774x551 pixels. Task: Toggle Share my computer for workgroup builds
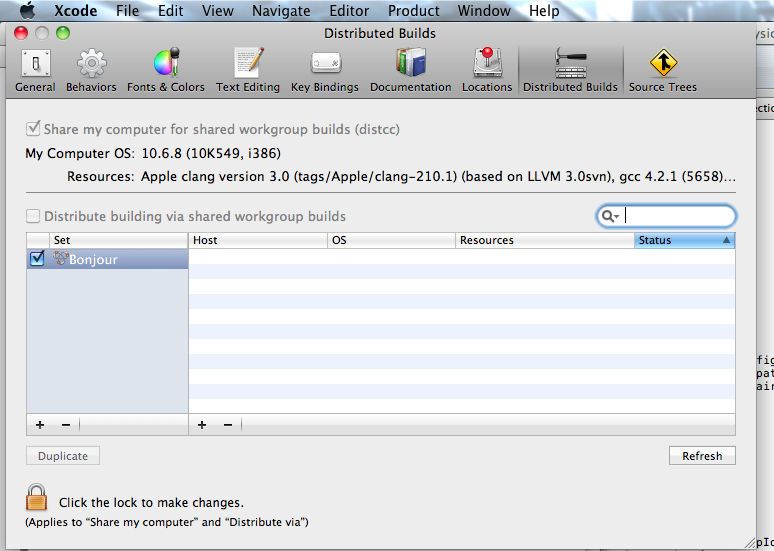coord(33,129)
